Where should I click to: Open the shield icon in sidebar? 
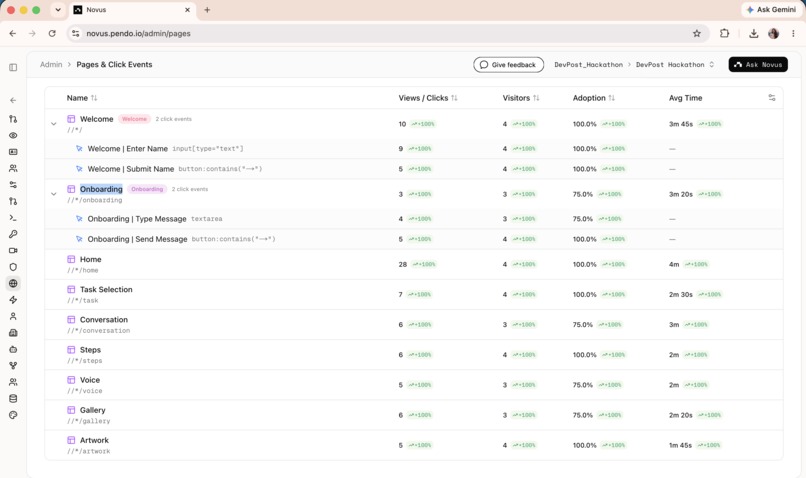point(13,267)
